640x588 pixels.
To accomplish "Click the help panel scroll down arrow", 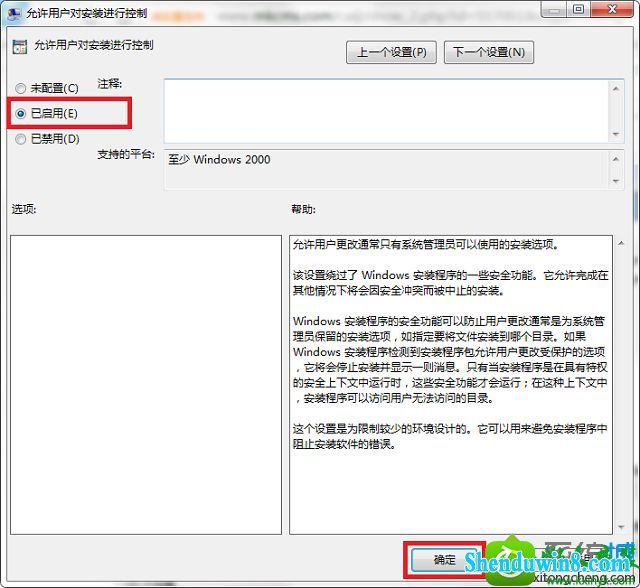I will [x=621, y=528].
